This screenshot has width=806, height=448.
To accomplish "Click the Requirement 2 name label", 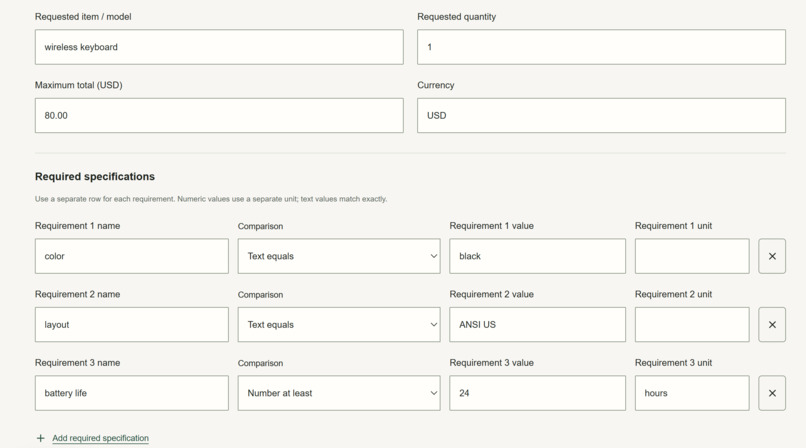I will tap(77, 294).
